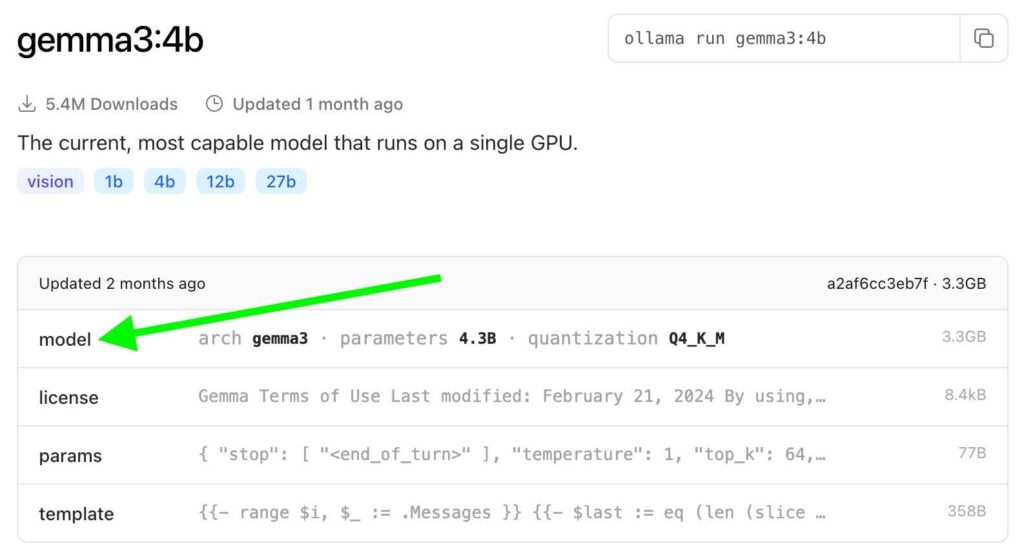Image resolution: width=1024 pixels, height=557 pixels.
Task: Open the params file row
Action: pos(70,455)
